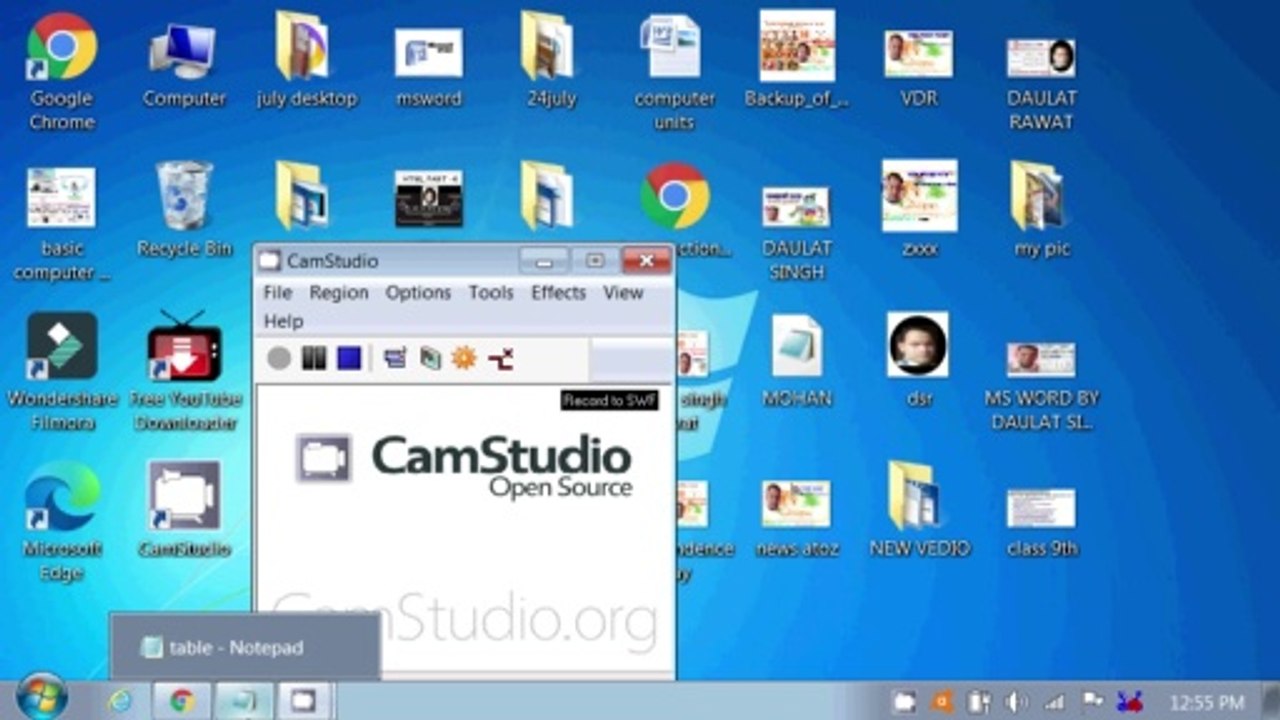Select the news atoz image file
The height and width of the screenshot is (720, 1280).
point(797,518)
